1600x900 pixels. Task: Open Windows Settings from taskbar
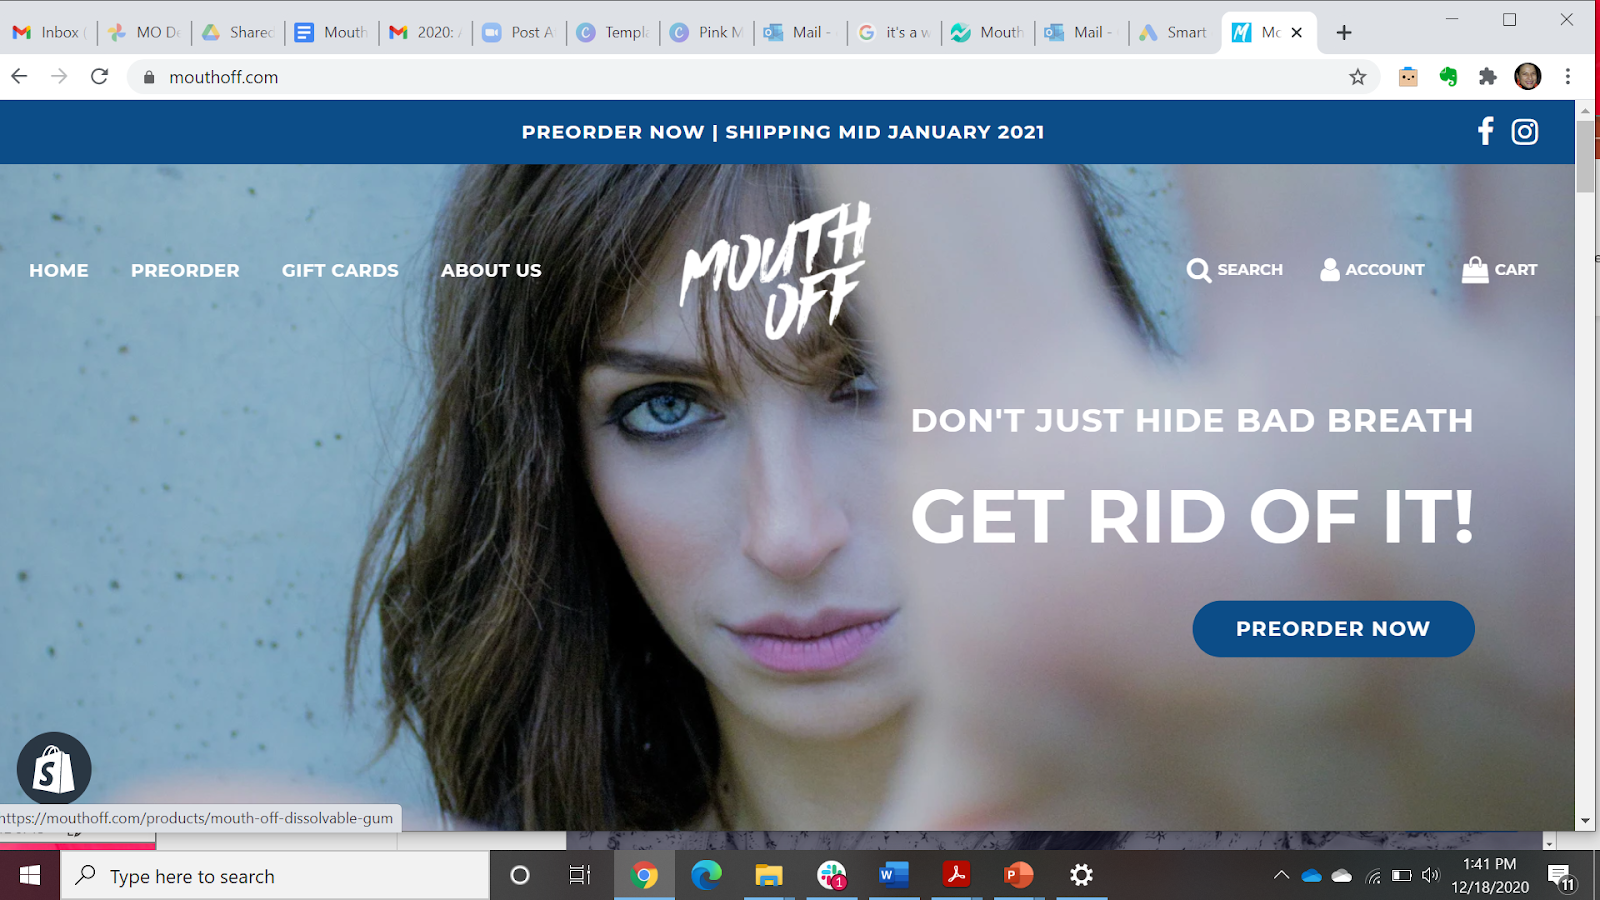[x=1081, y=876]
